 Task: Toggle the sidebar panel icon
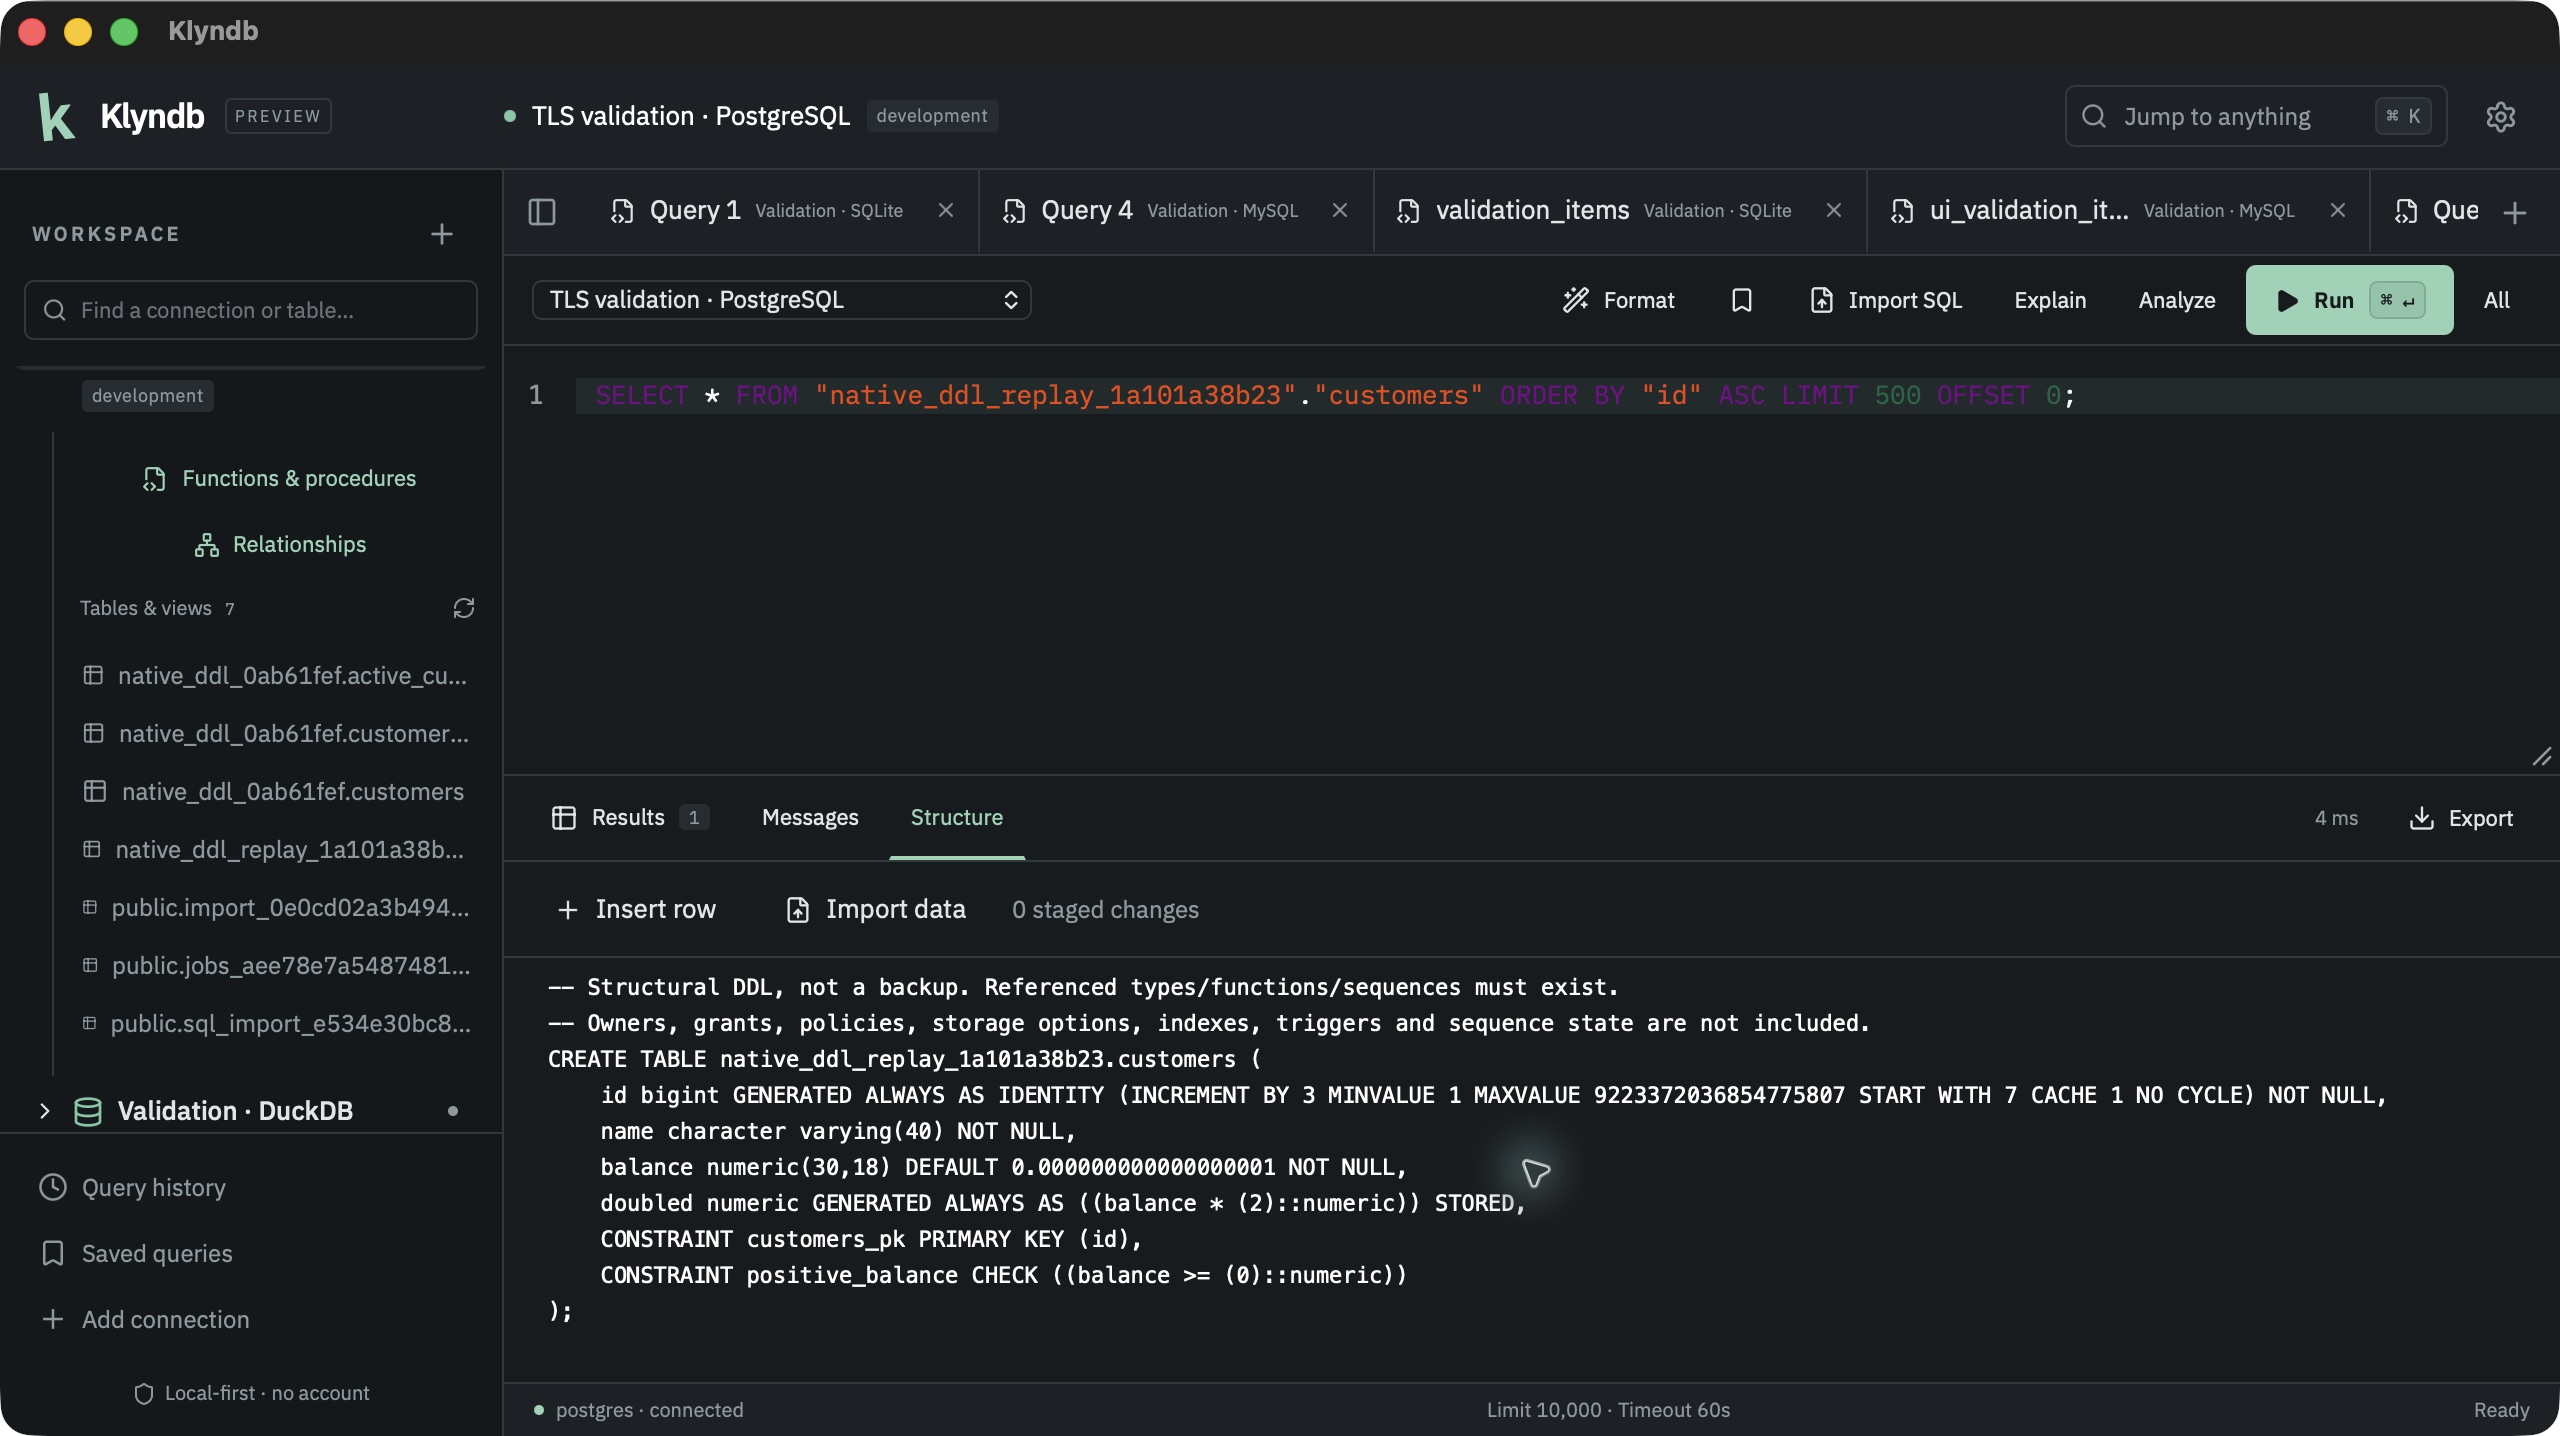[541, 211]
